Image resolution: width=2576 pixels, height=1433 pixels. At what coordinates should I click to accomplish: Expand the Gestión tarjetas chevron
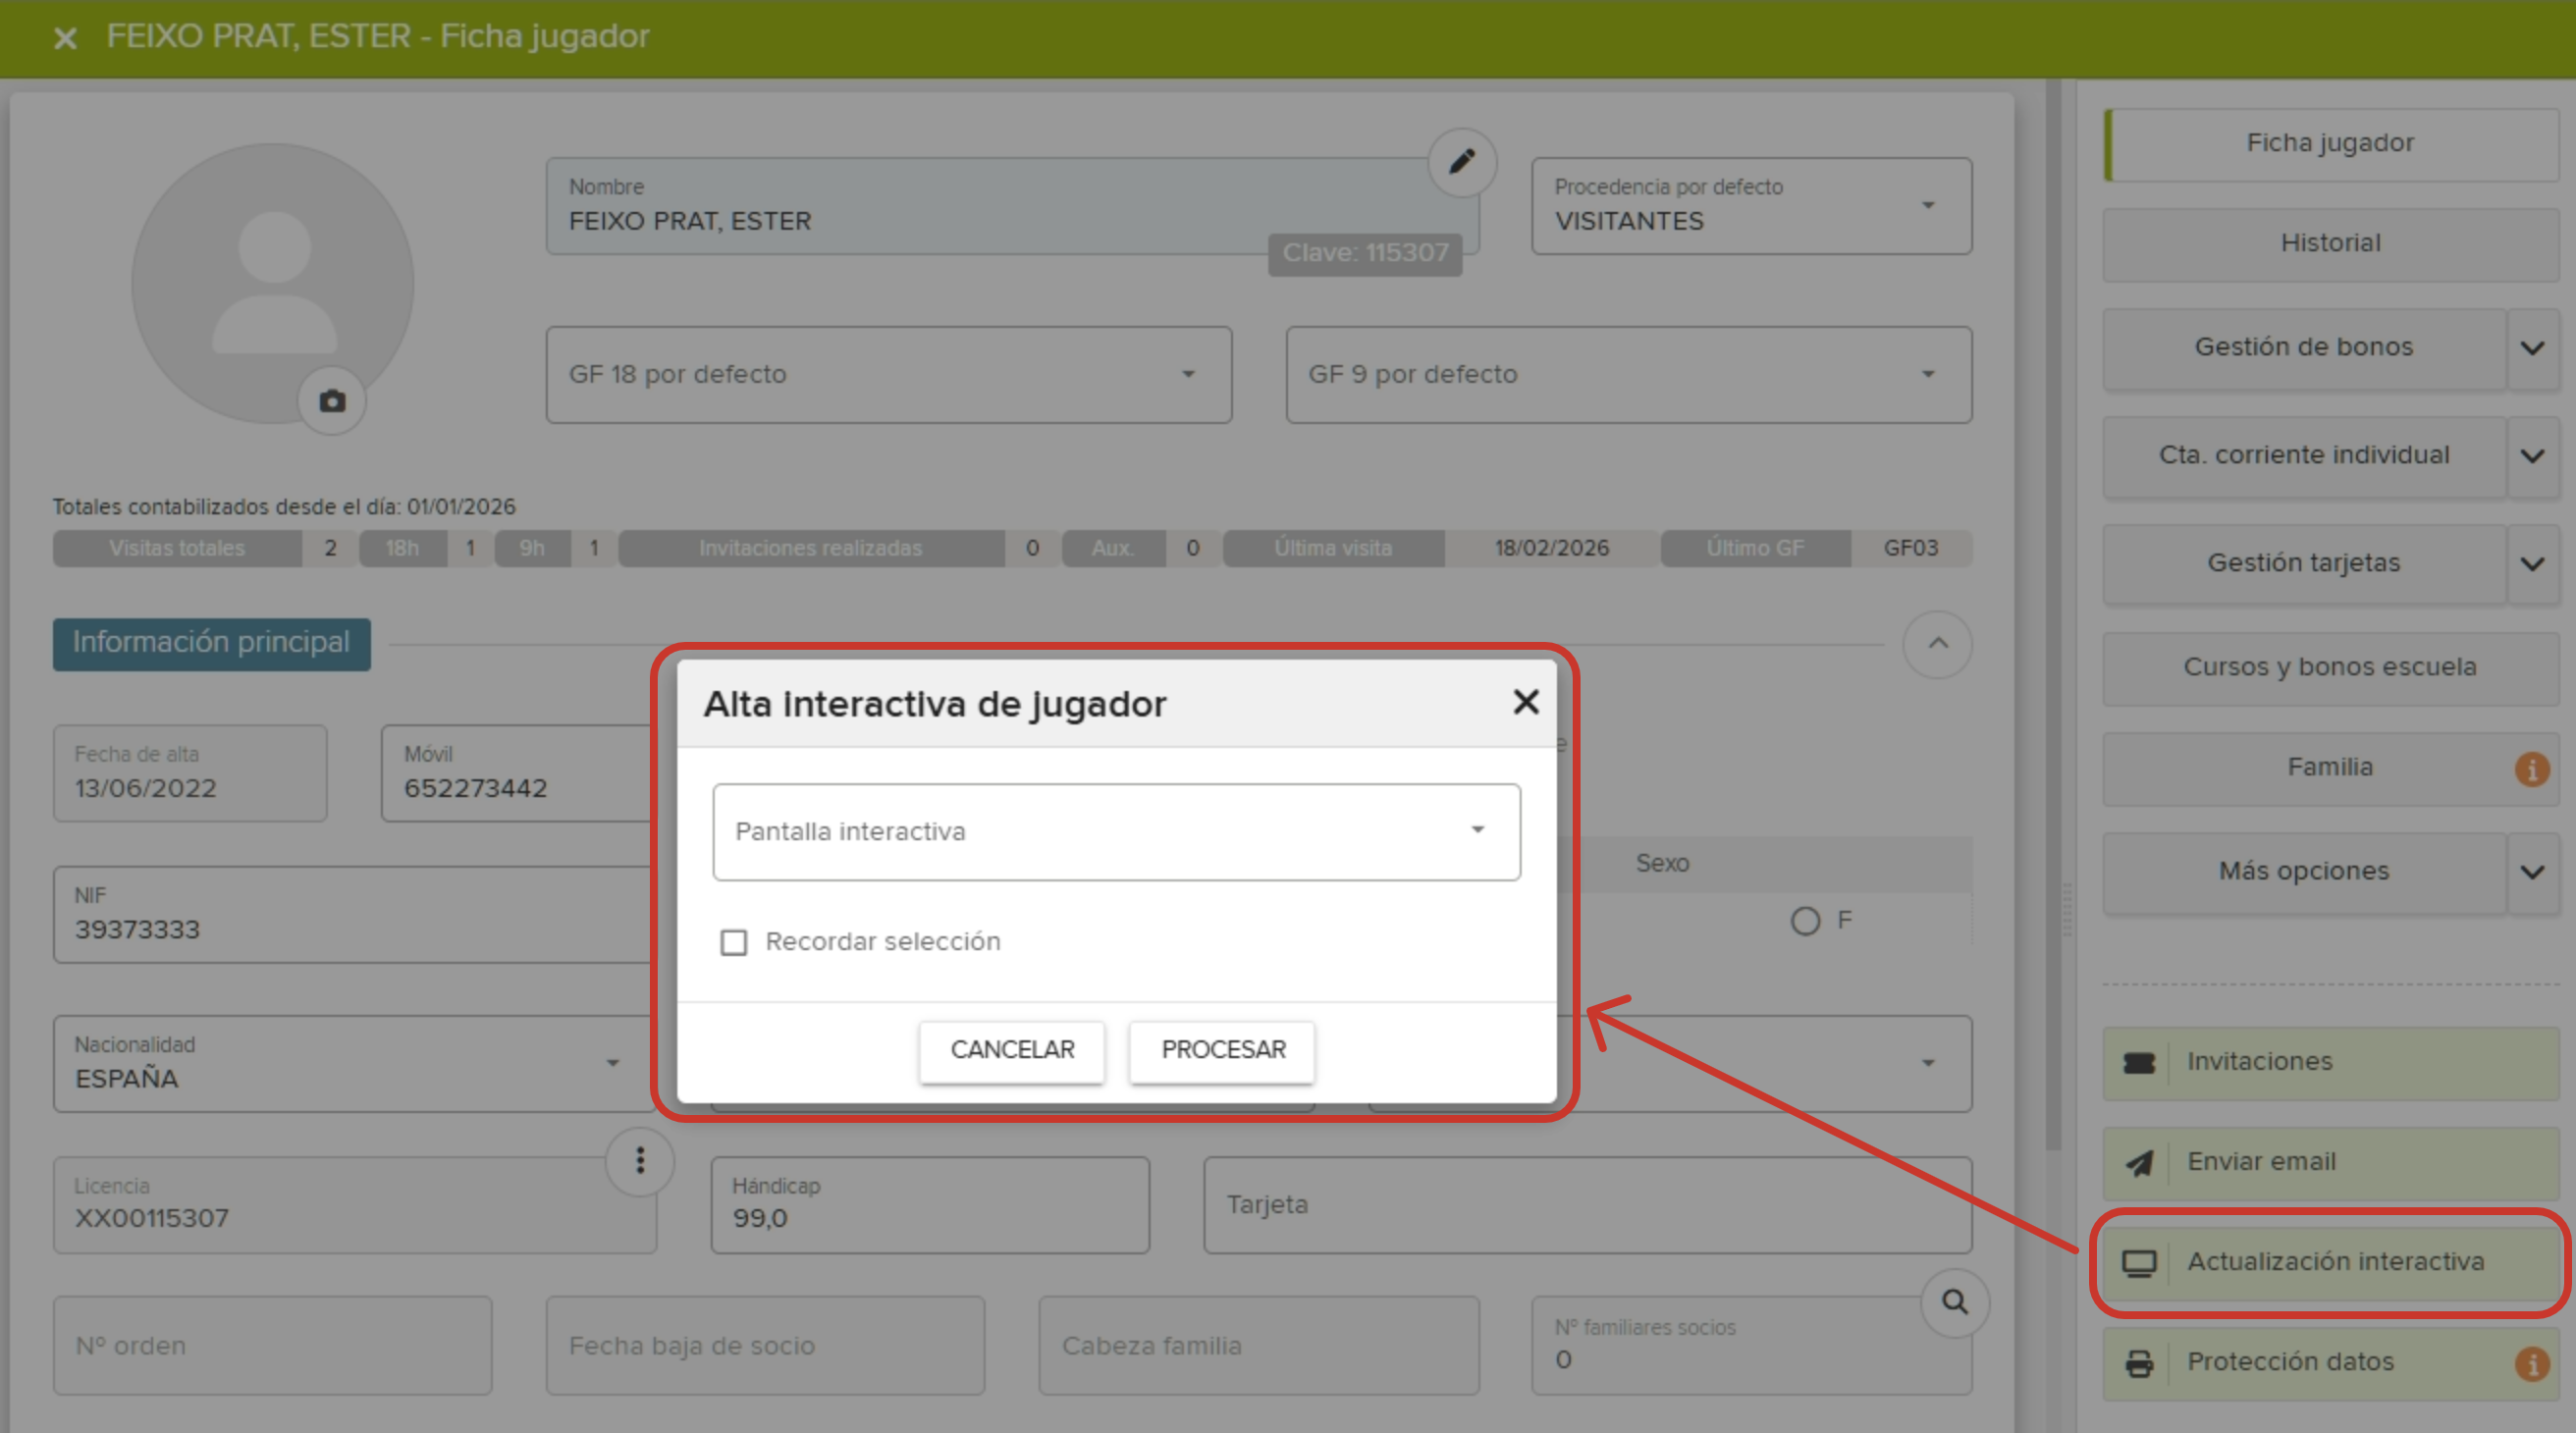click(x=2531, y=564)
